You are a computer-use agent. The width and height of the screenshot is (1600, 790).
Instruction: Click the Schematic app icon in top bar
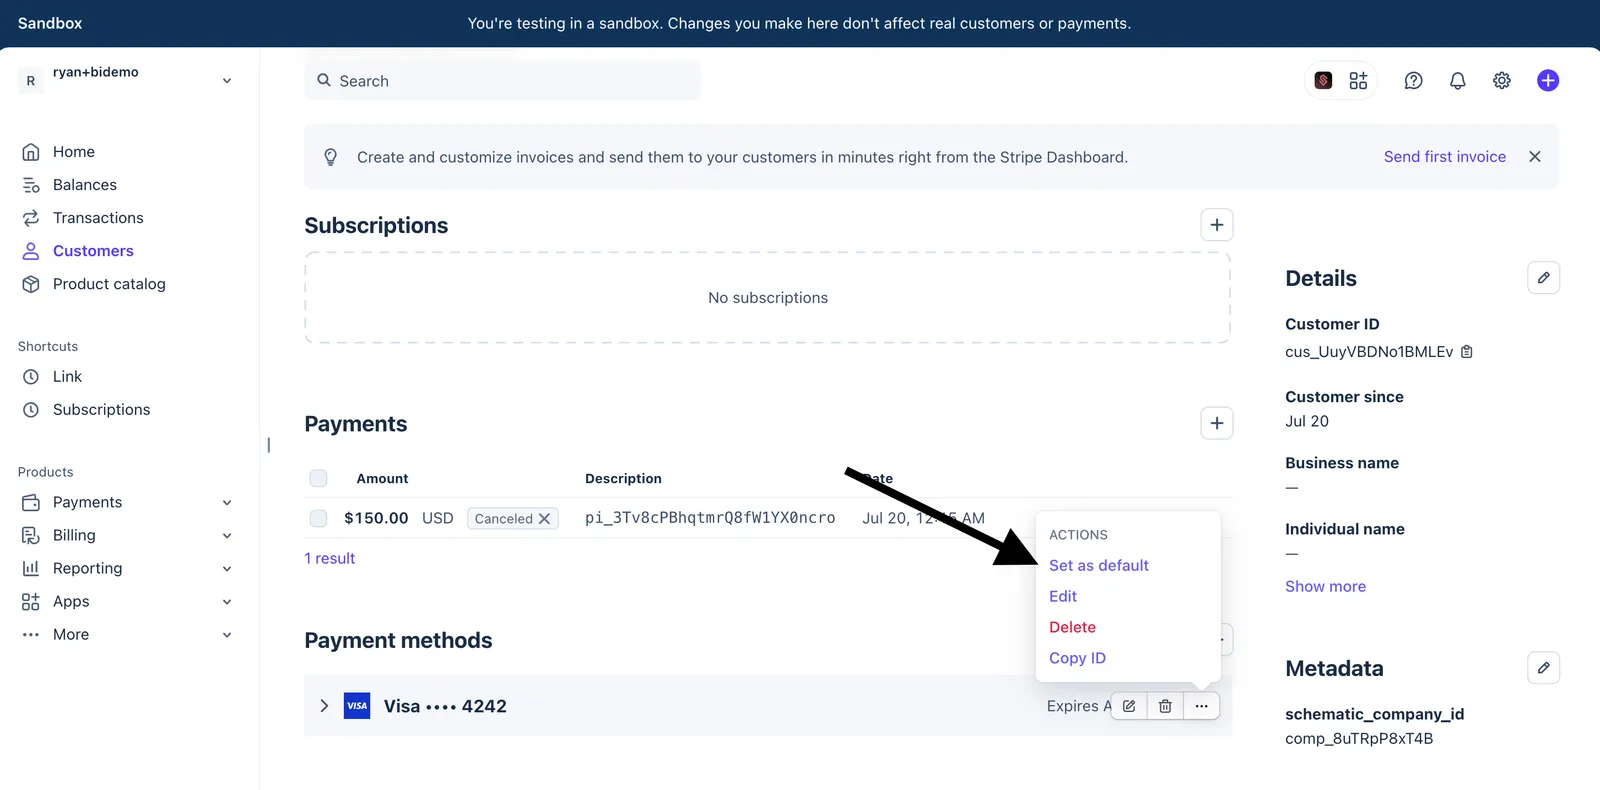click(x=1323, y=81)
